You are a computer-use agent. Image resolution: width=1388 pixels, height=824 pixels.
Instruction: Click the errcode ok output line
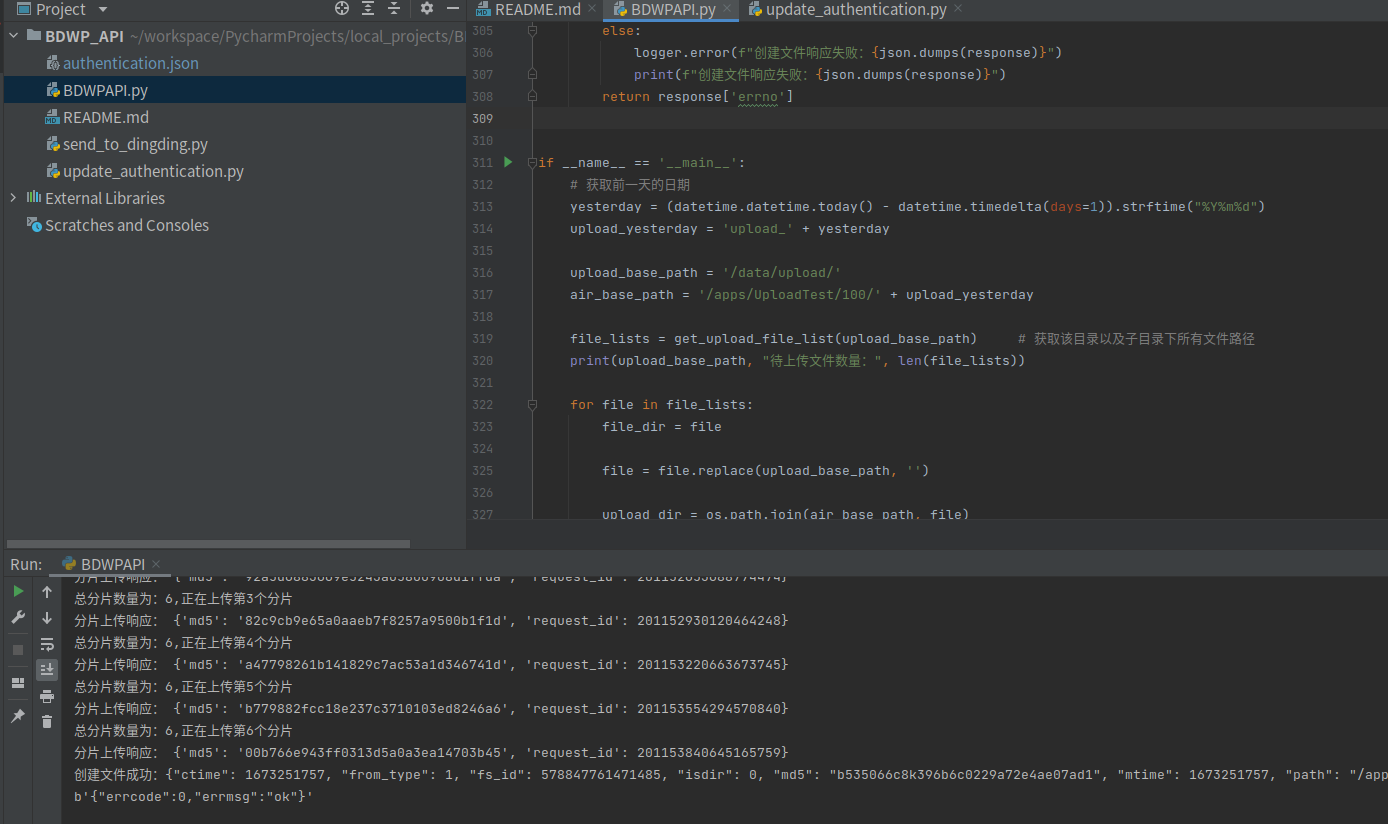pyautogui.click(x=194, y=796)
